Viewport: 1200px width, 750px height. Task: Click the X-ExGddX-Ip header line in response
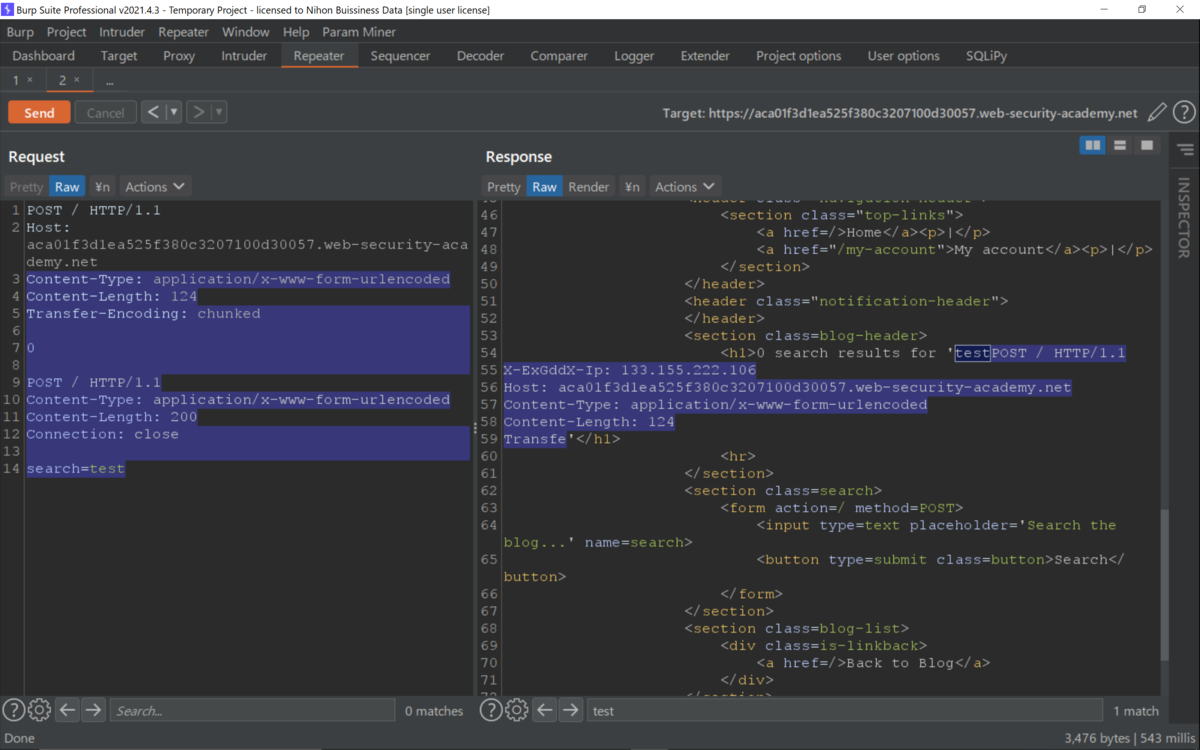(630, 370)
